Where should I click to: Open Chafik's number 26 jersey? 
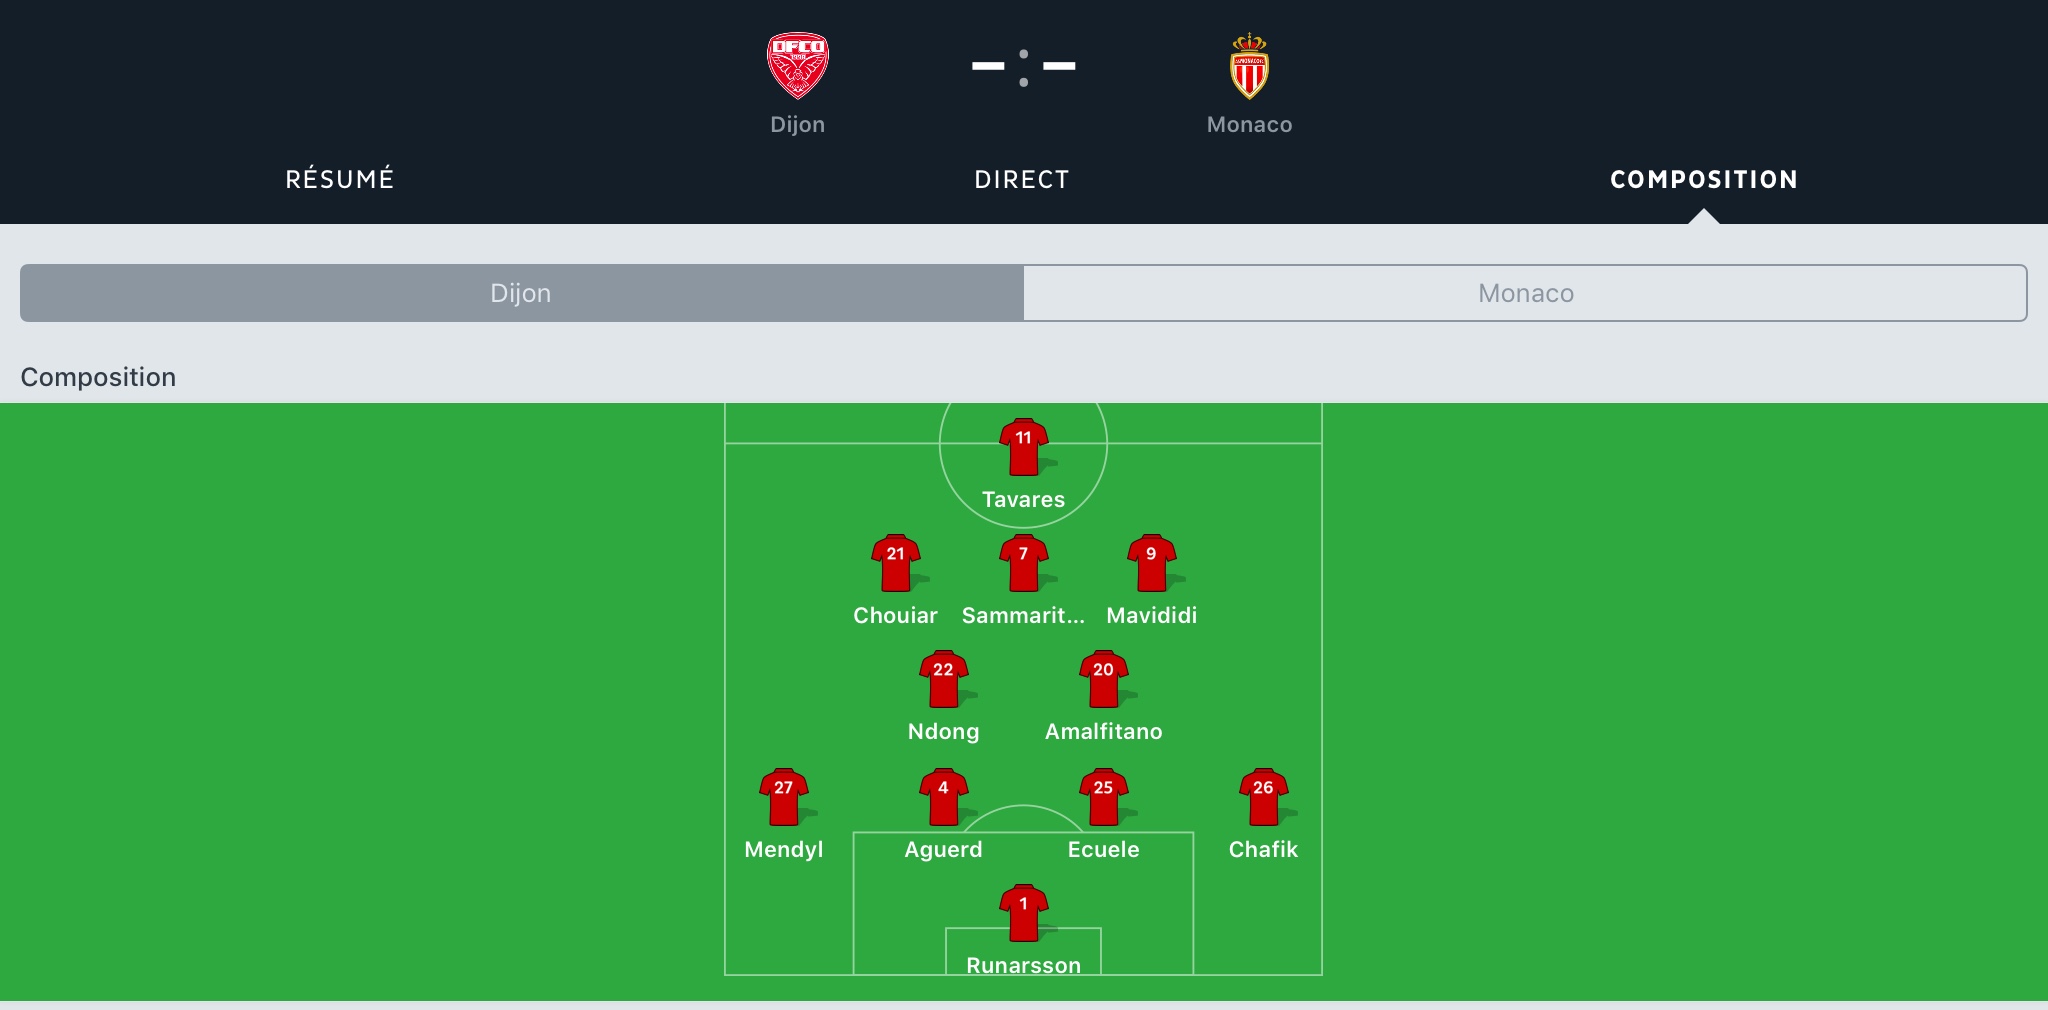pos(1263,796)
